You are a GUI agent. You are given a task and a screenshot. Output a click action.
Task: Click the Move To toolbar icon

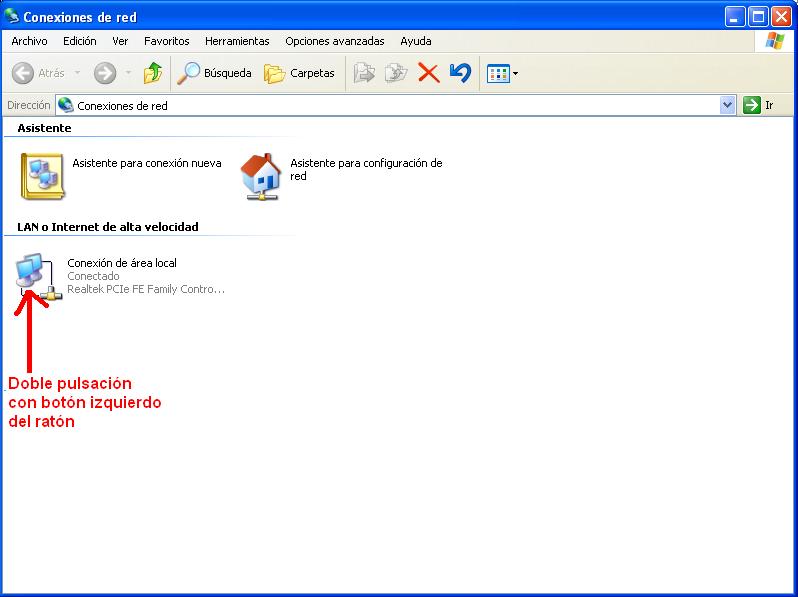[364, 73]
